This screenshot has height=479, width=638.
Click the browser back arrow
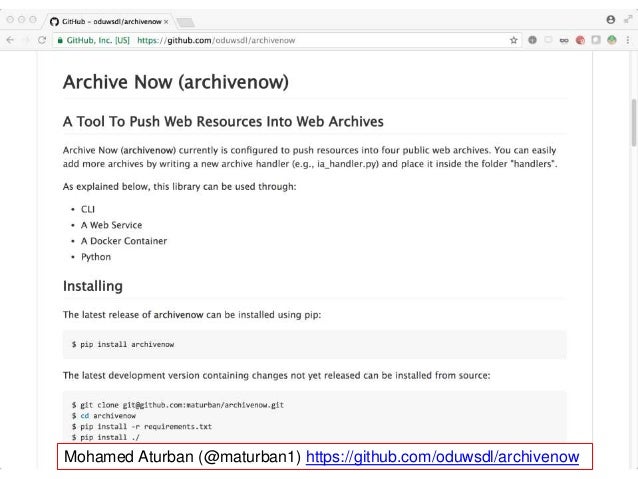10,40
